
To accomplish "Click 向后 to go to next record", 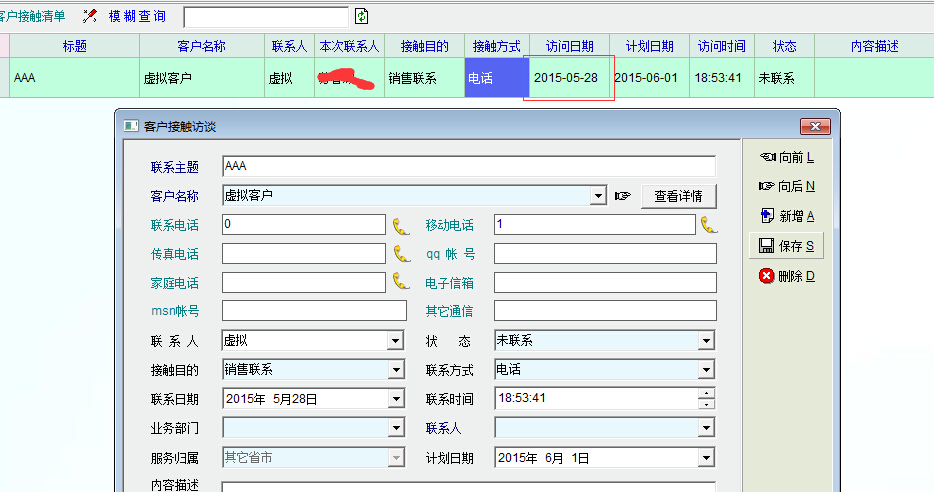I will pos(786,186).
